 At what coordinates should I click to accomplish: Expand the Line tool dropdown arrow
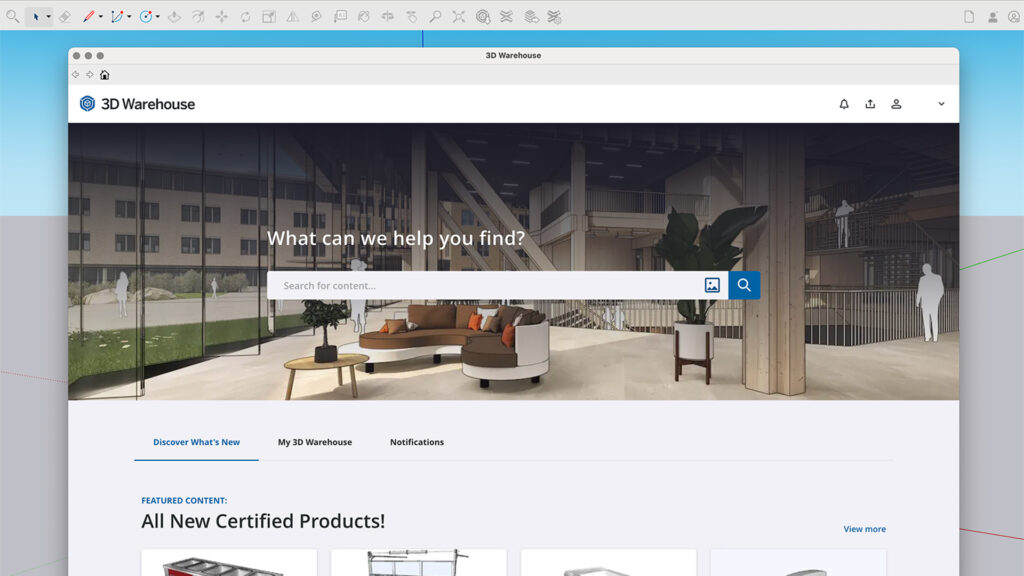101,17
